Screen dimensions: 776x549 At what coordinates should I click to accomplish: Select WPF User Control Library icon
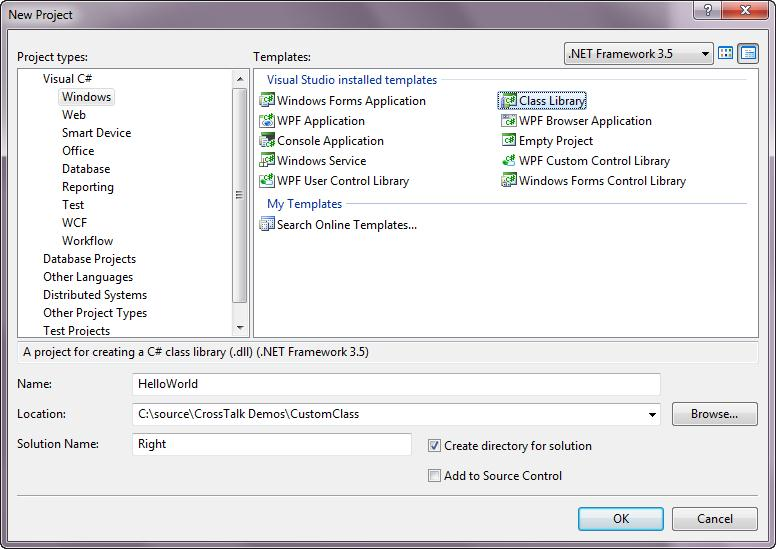[267, 180]
